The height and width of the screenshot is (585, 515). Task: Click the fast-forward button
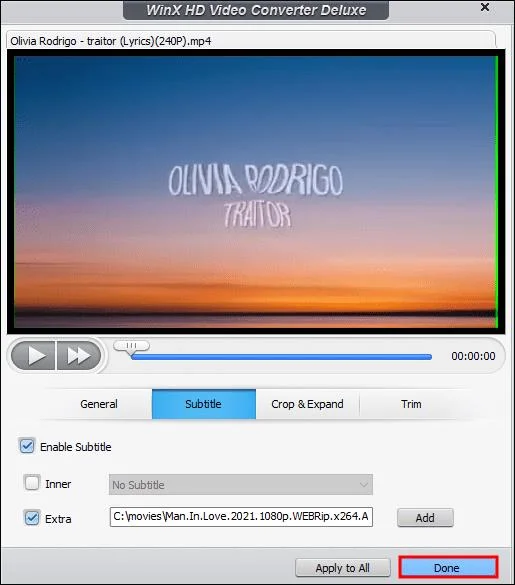79,355
